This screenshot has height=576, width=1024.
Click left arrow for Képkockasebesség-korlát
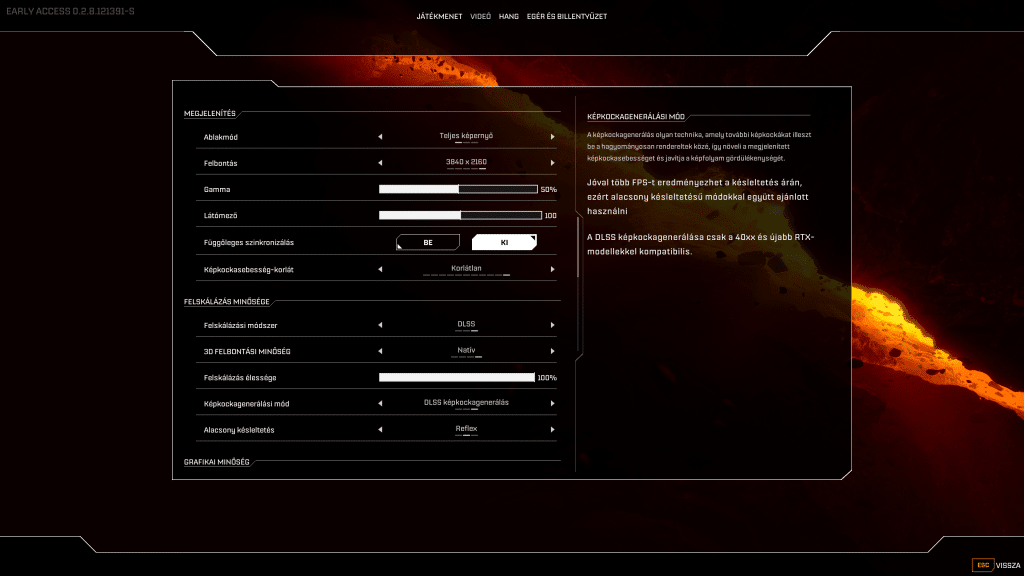(x=380, y=269)
